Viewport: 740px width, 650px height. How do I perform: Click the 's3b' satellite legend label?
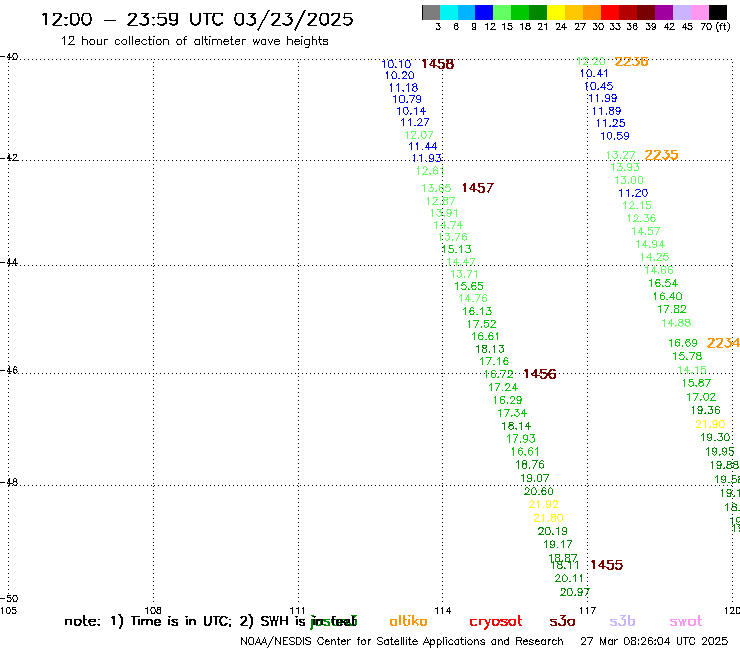tap(622, 621)
